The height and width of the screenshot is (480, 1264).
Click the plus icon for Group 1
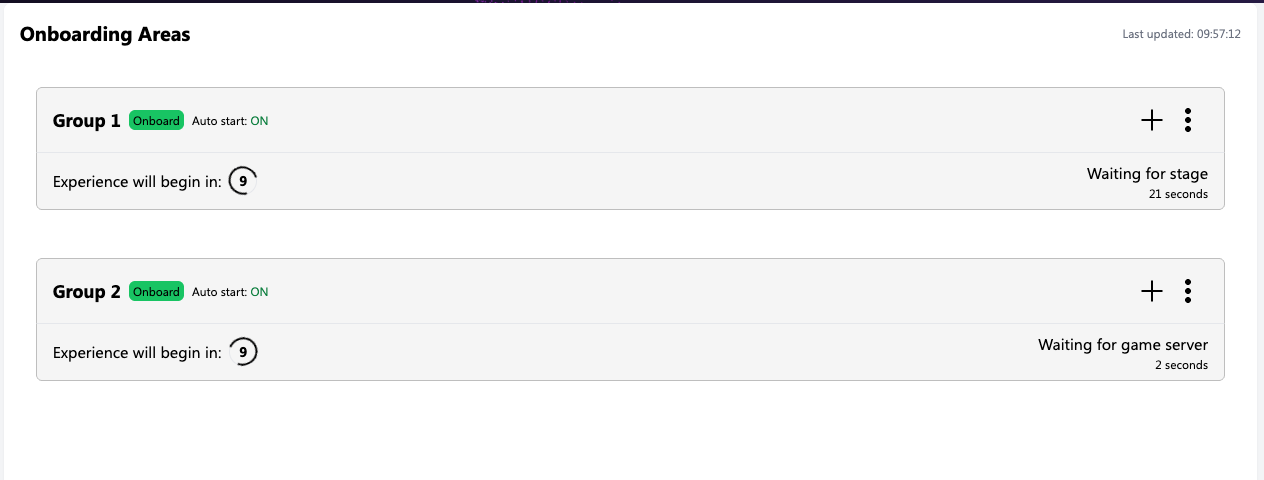[1152, 121]
